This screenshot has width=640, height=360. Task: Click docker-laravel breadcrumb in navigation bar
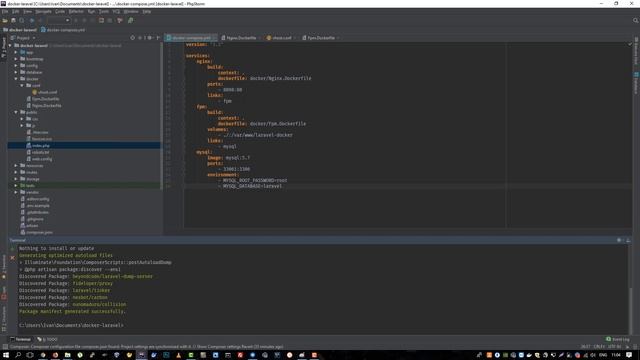[x=20, y=30]
